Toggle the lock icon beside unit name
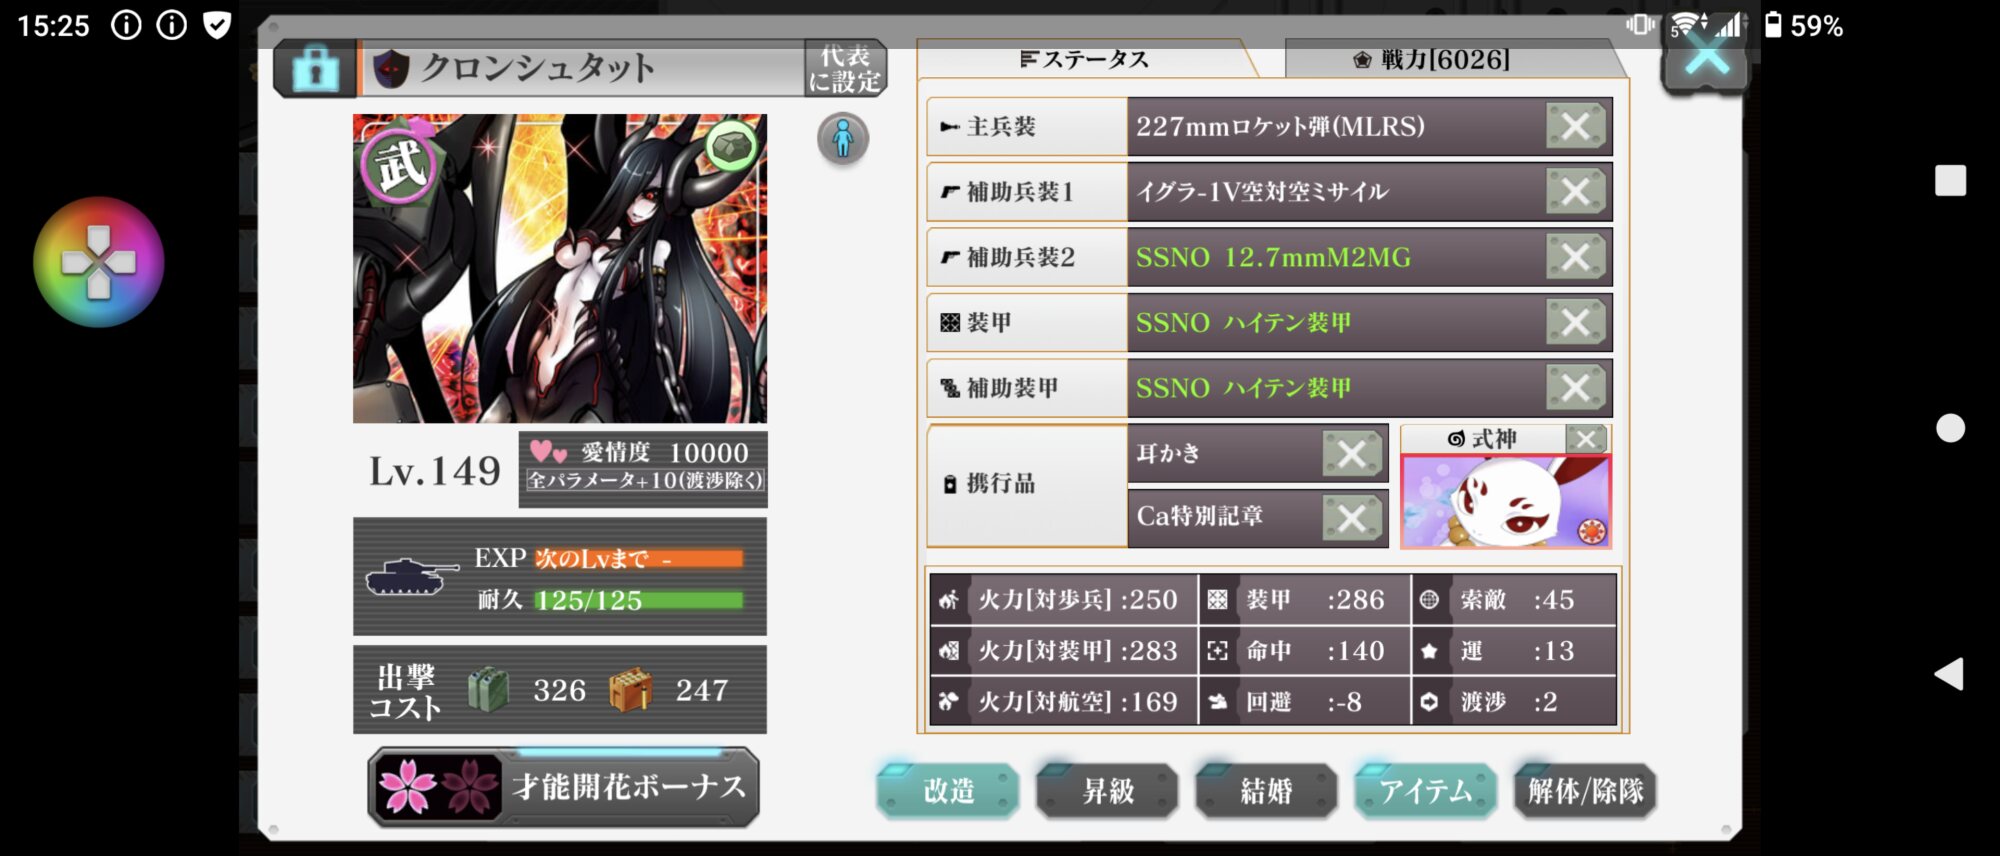 (316, 69)
